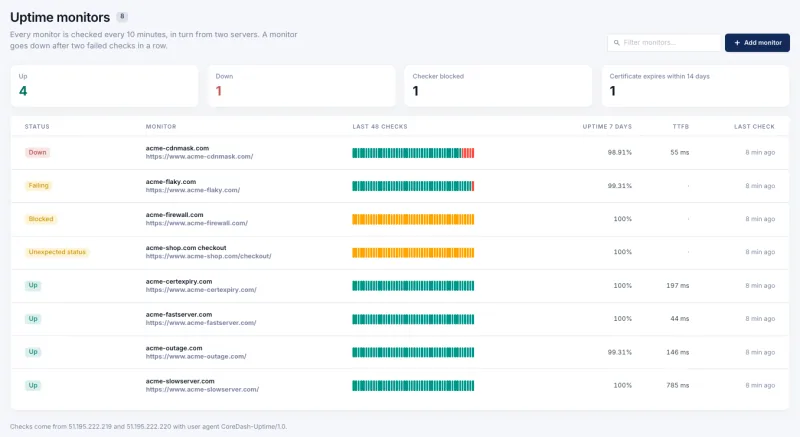Click the UPTIME 7 DAYS column header
The height and width of the screenshot is (437, 800).
[607, 126]
